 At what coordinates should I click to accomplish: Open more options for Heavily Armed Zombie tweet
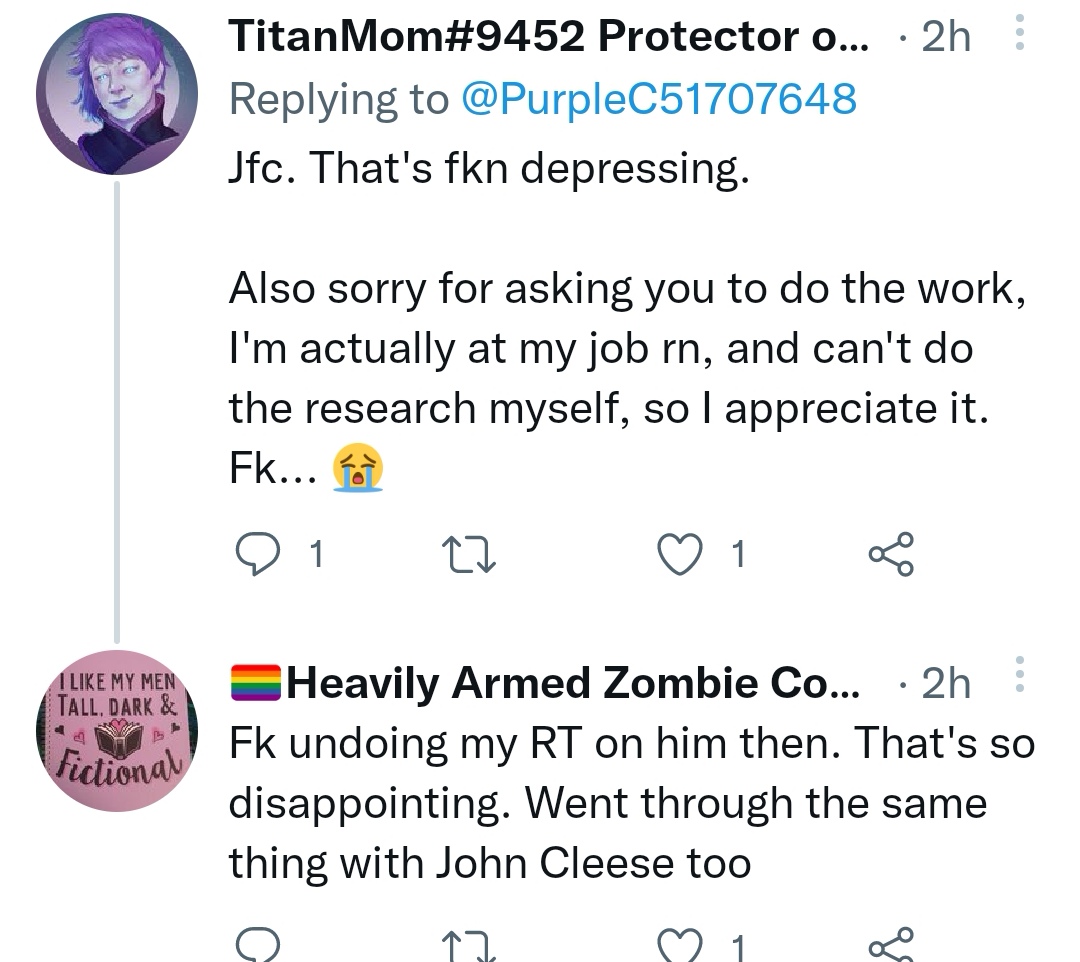[1019, 674]
